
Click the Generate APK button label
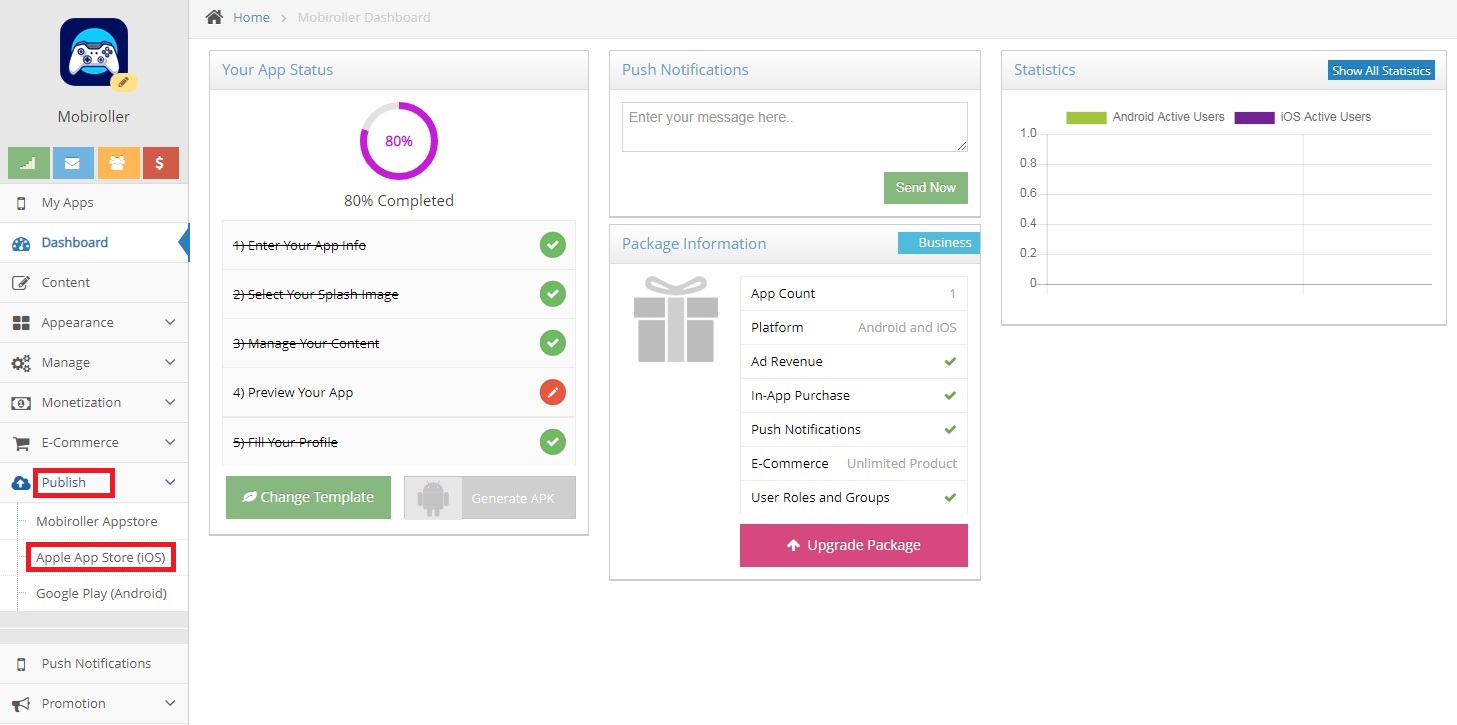pyautogui.click(x=513, y=498)
